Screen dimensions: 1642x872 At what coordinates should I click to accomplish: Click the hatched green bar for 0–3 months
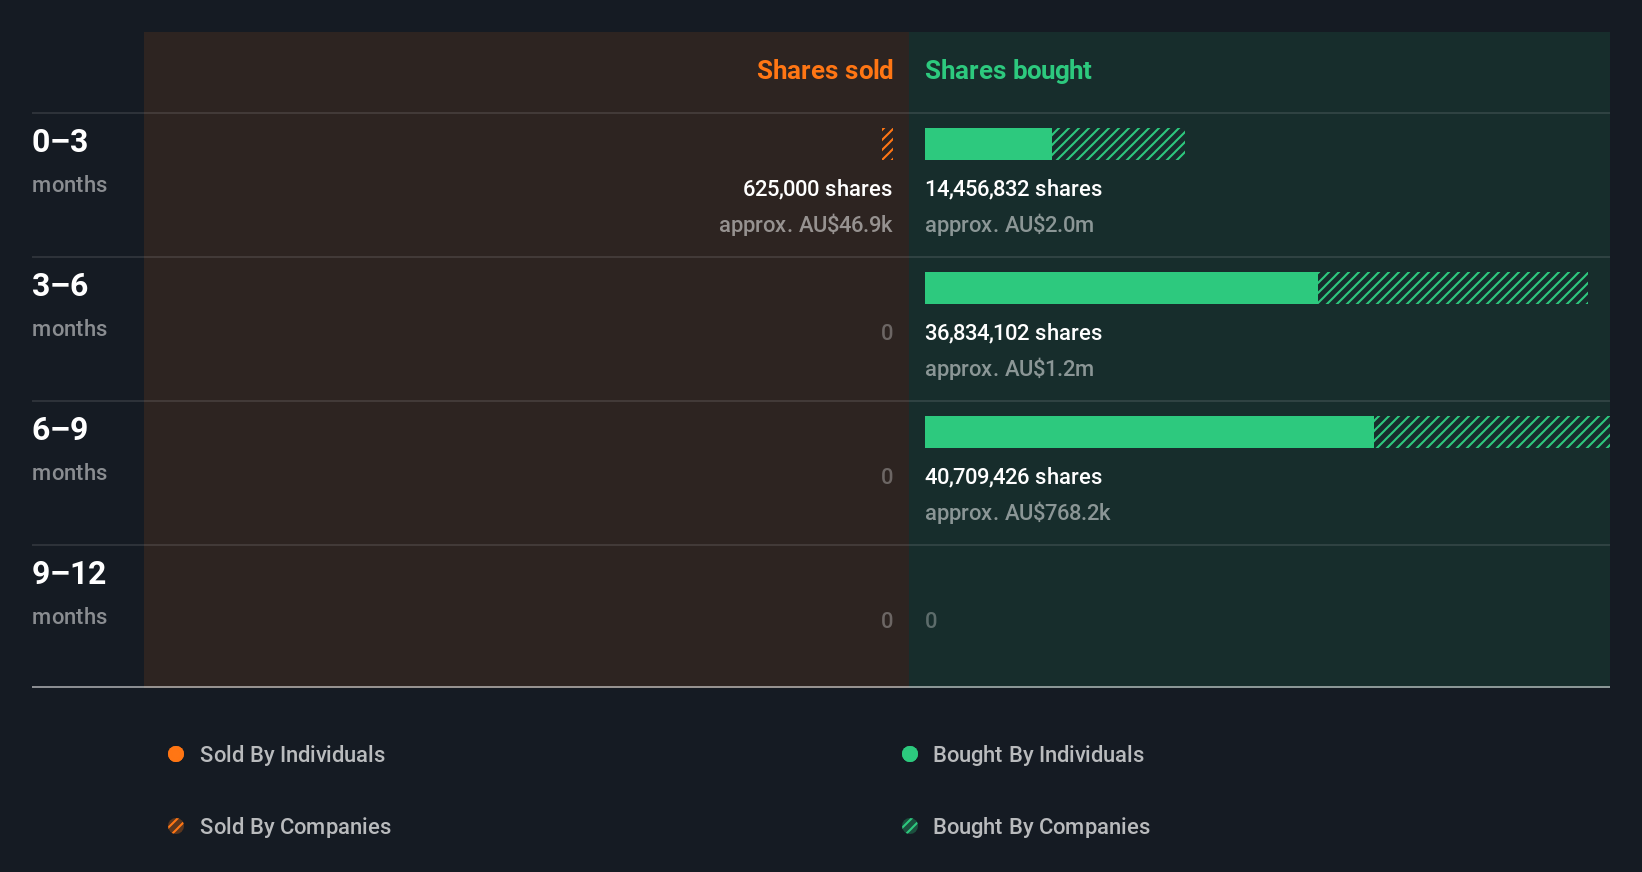pos(1119,144)
